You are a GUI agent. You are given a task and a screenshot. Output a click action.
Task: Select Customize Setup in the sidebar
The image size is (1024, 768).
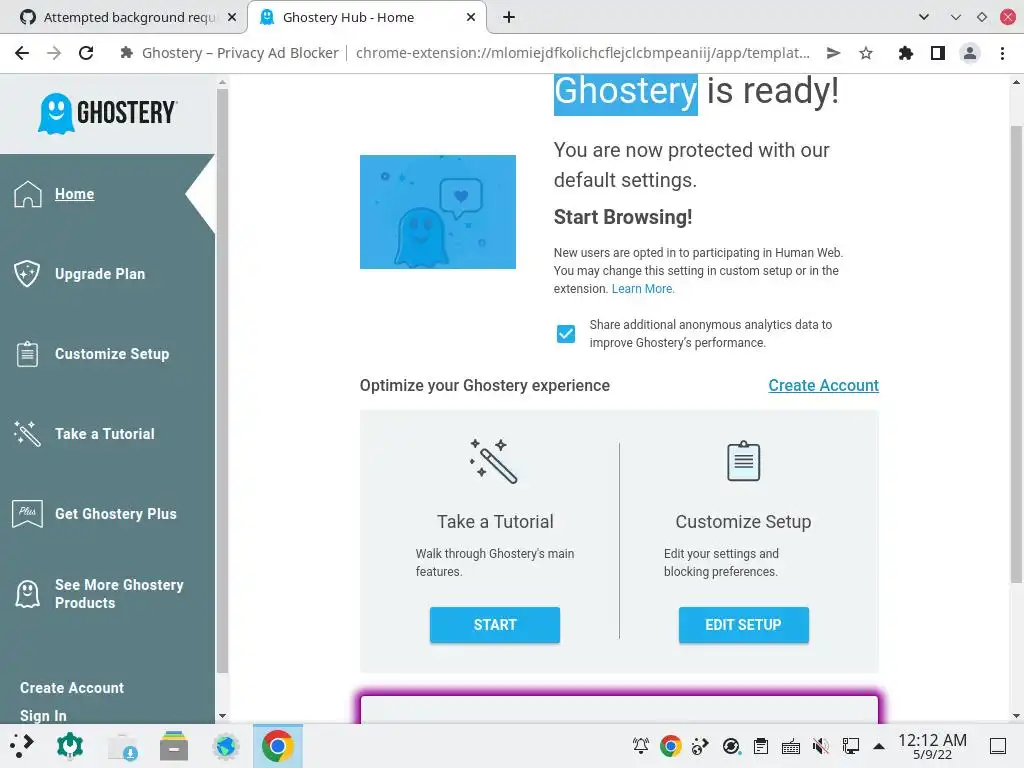click(x=112, y=354)
